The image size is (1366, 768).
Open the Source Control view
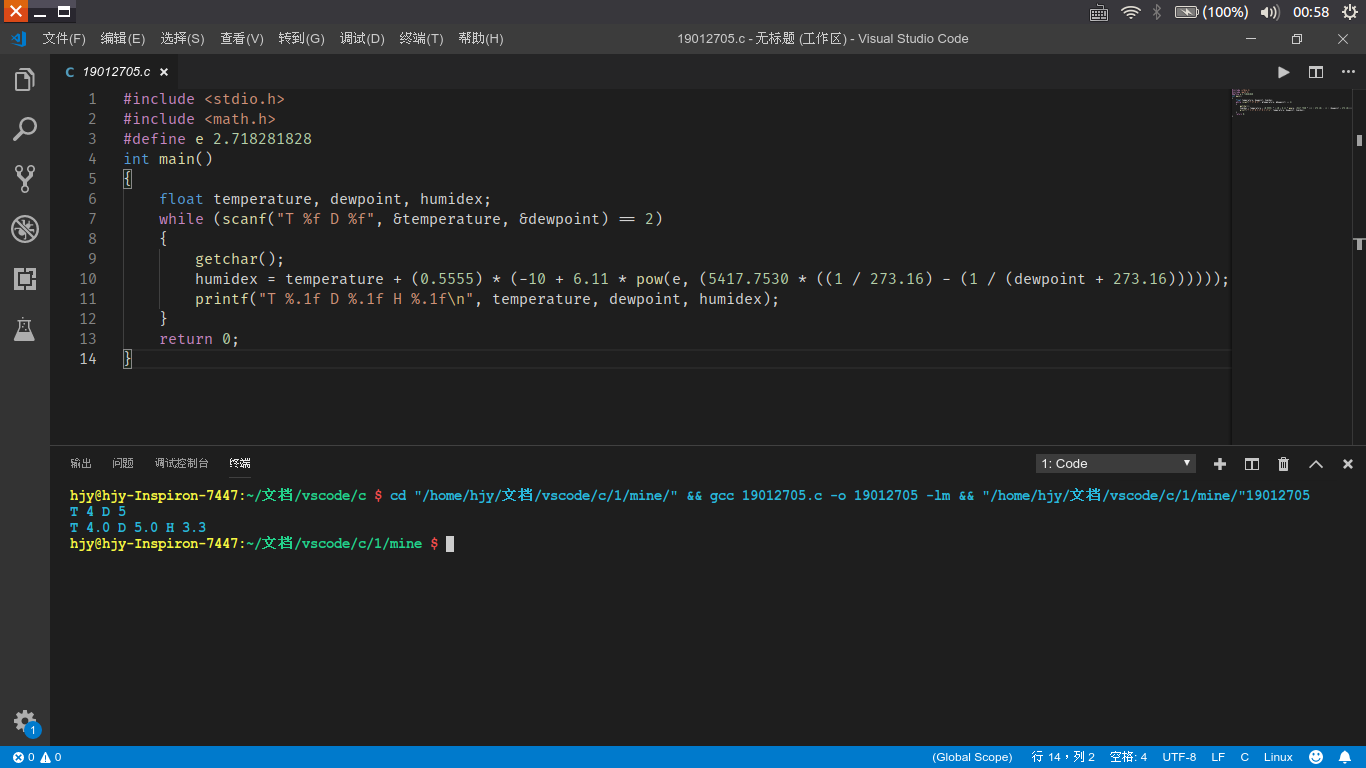tap(25, 179)
